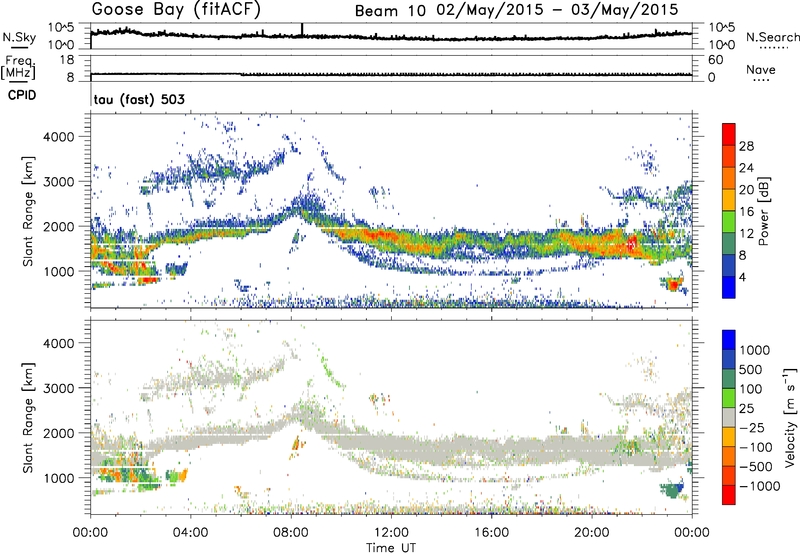This screenshot has height=554, width=800.
Task: Click the 'Goose Bay (fitACF)' plot title
Action: [x=176, y=9]
